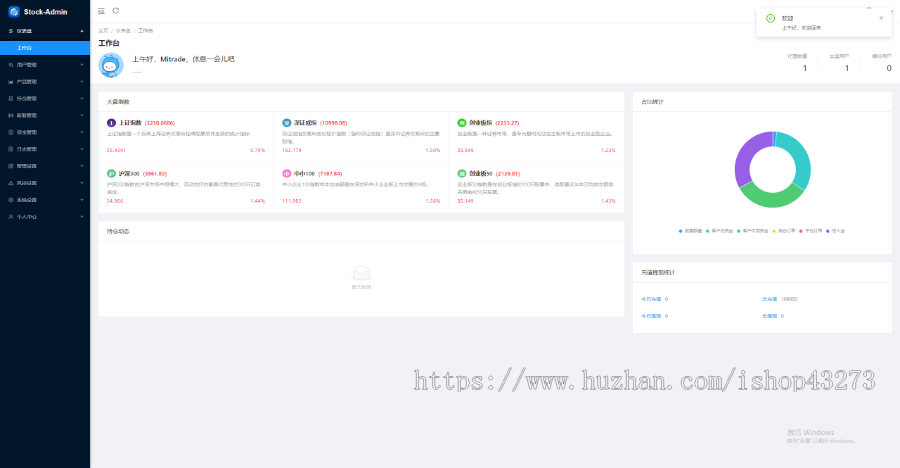Click the 沪深300 percentage 1.44%
Screen dimensions: 900x468
click(258, 201)
